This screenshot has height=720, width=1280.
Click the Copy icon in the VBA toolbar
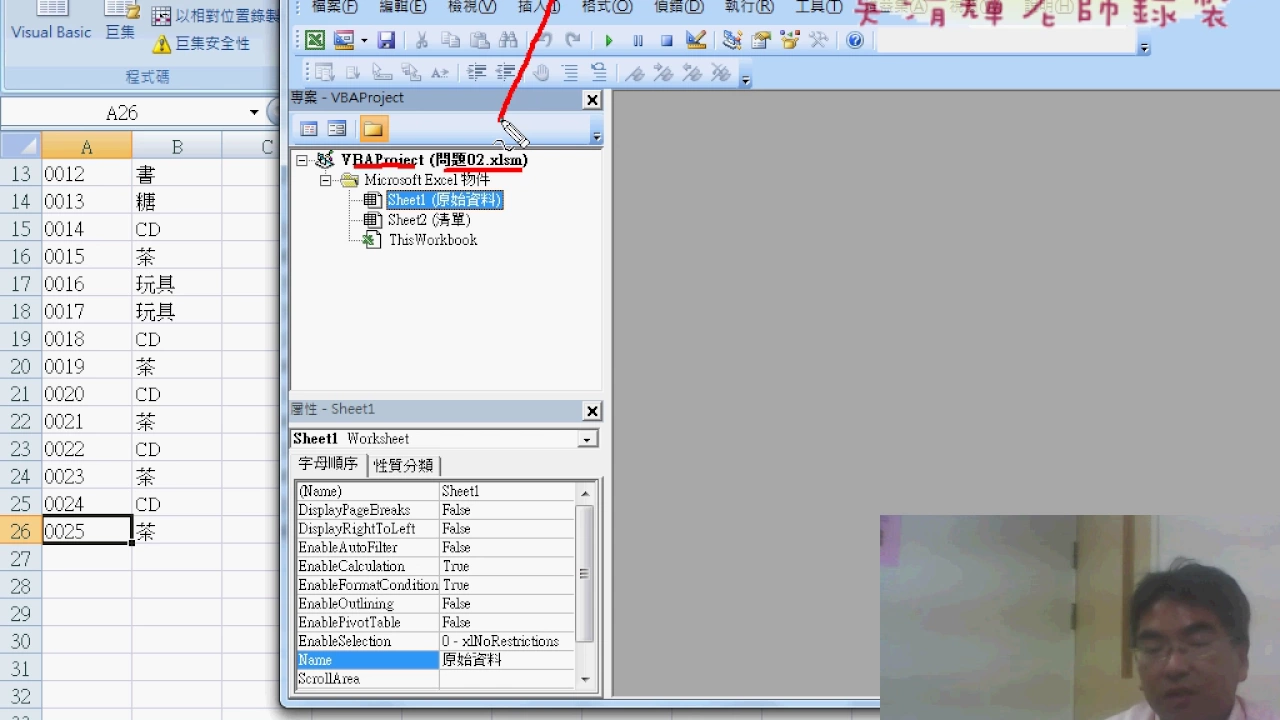[x=451, y=40]
